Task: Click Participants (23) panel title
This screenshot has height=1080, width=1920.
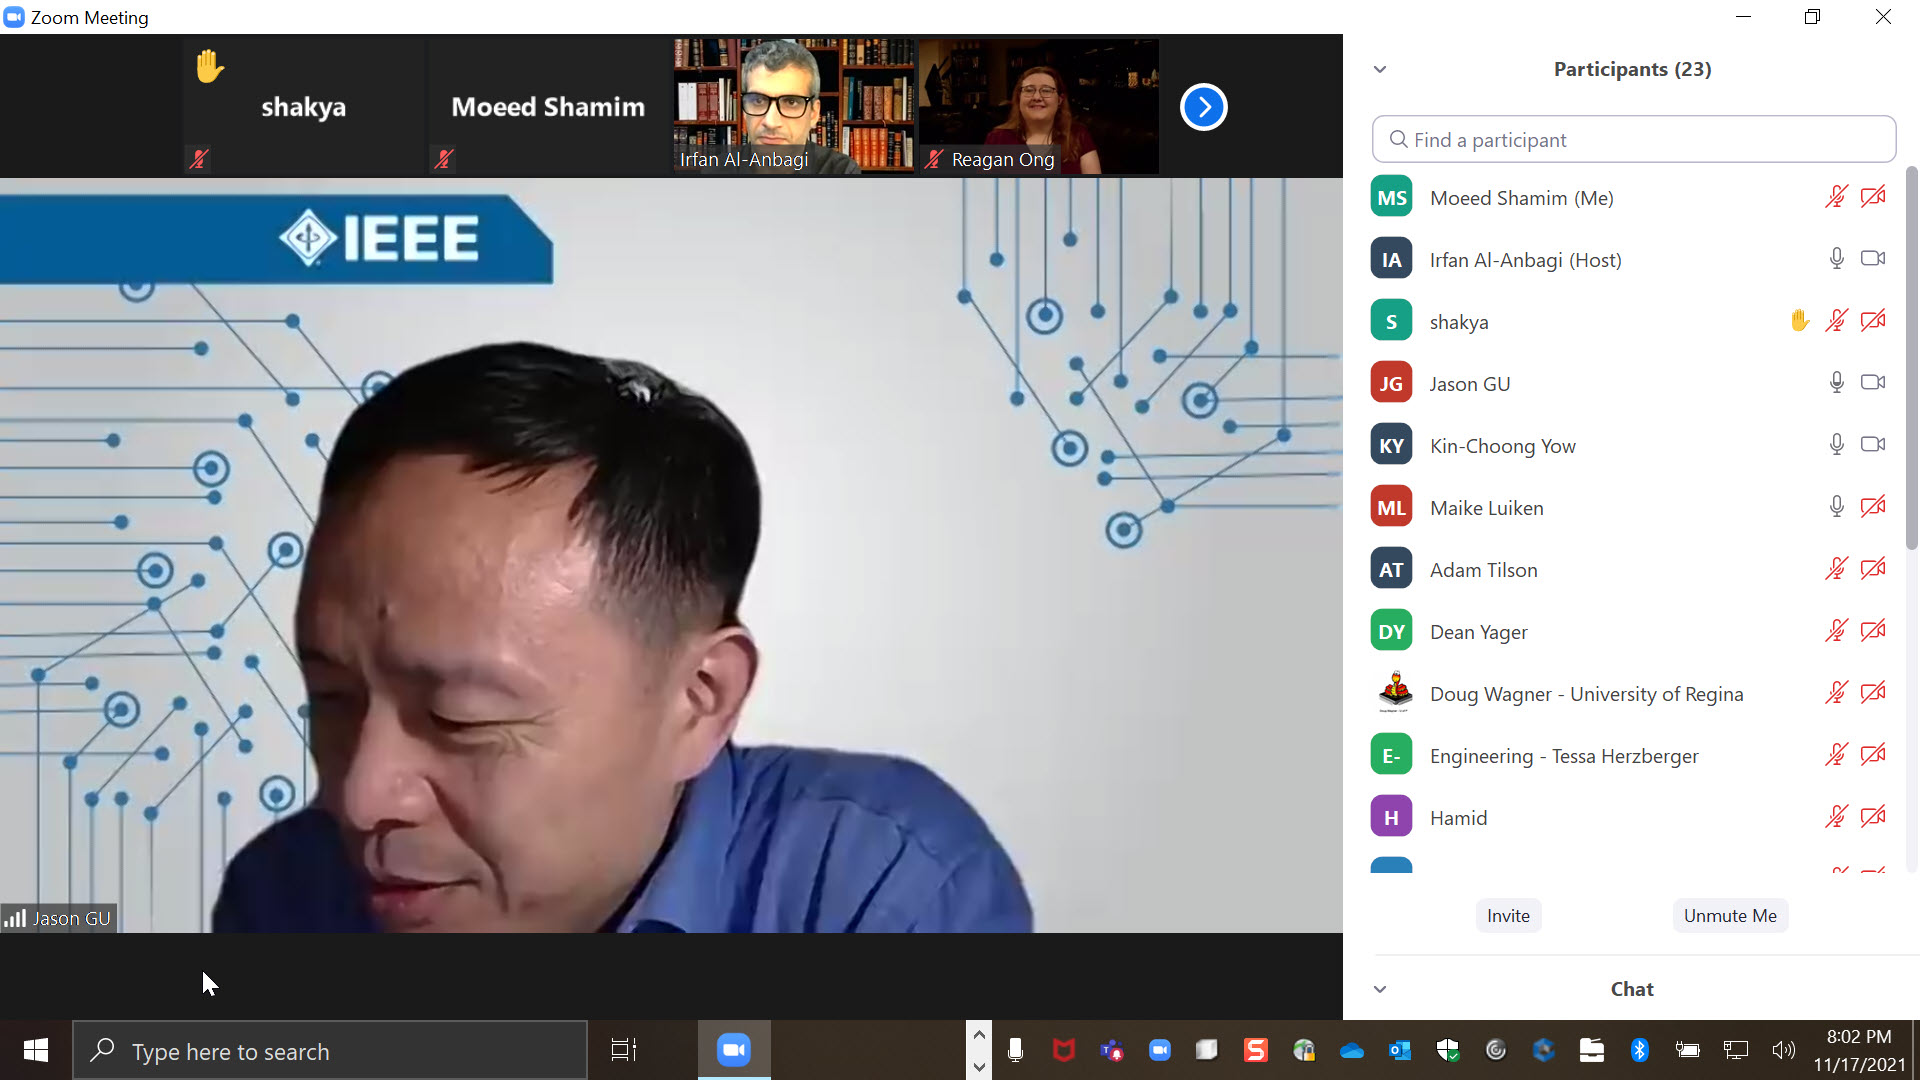Action: pyautogui.click(x=1632, y=69)
